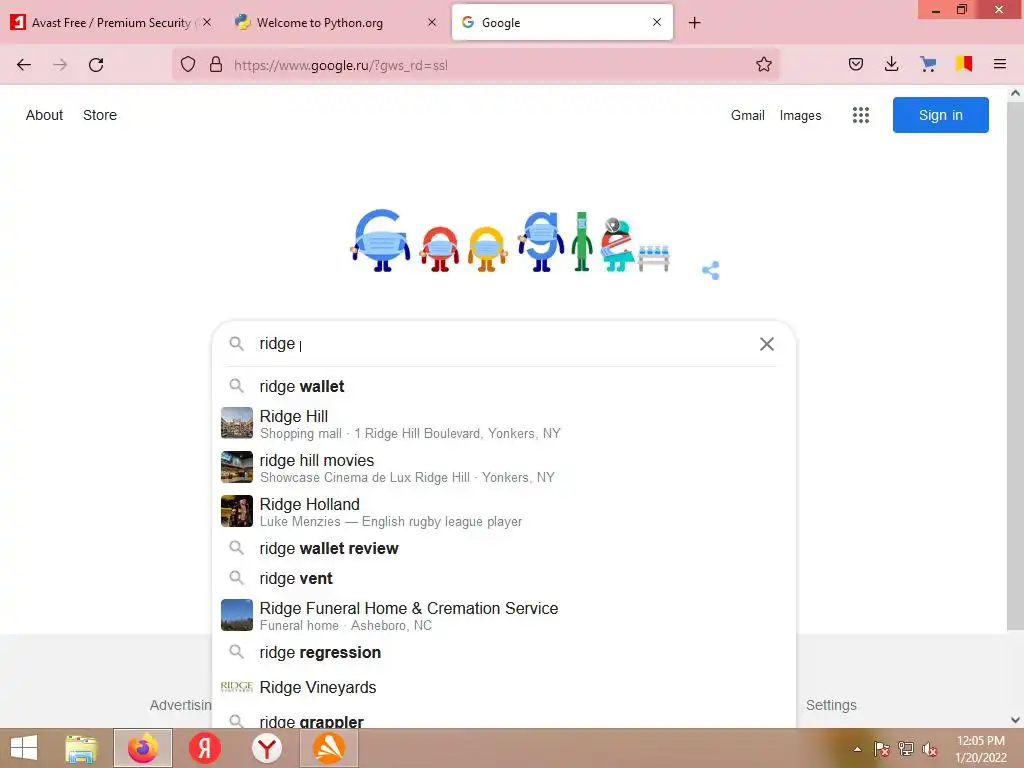Show hidden system tray icons

[x=857, y=749]
